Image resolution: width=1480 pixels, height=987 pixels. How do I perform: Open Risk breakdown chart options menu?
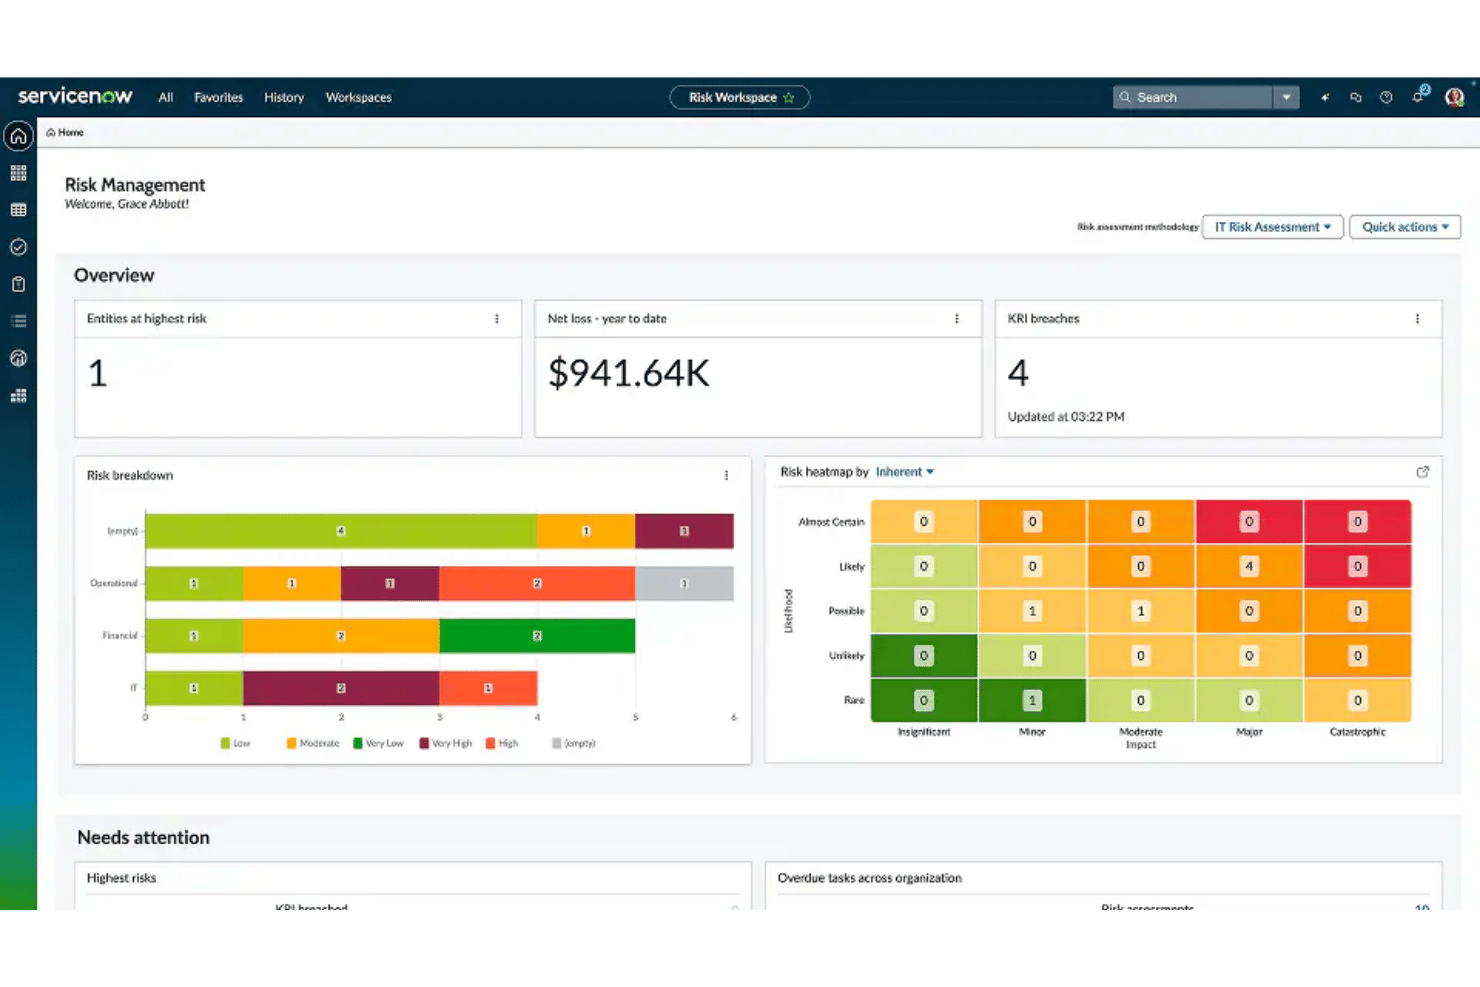tap(727, 476)
